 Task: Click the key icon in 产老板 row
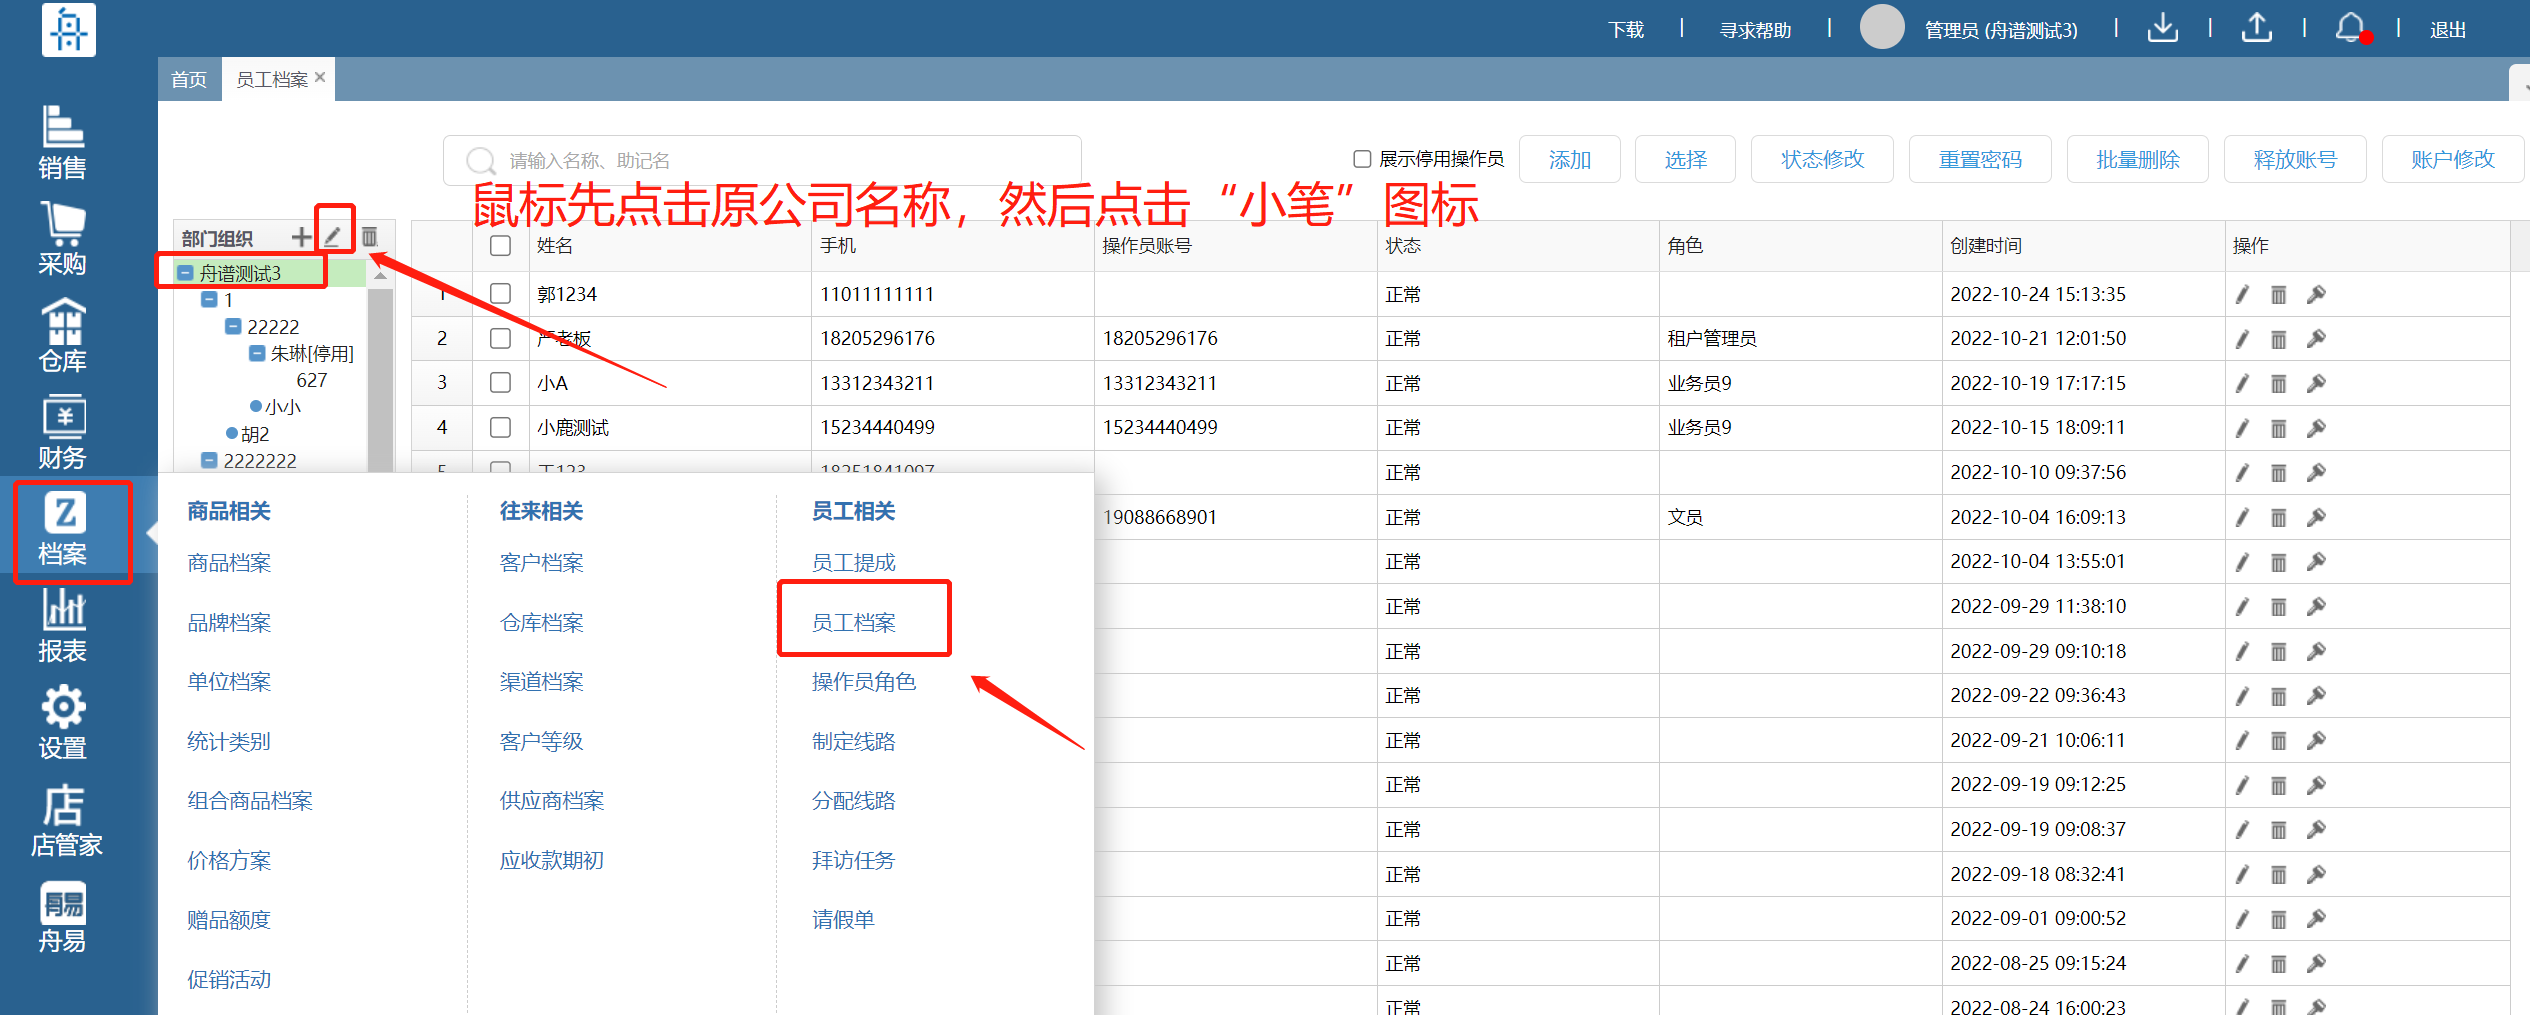(x=2316, y=339)
